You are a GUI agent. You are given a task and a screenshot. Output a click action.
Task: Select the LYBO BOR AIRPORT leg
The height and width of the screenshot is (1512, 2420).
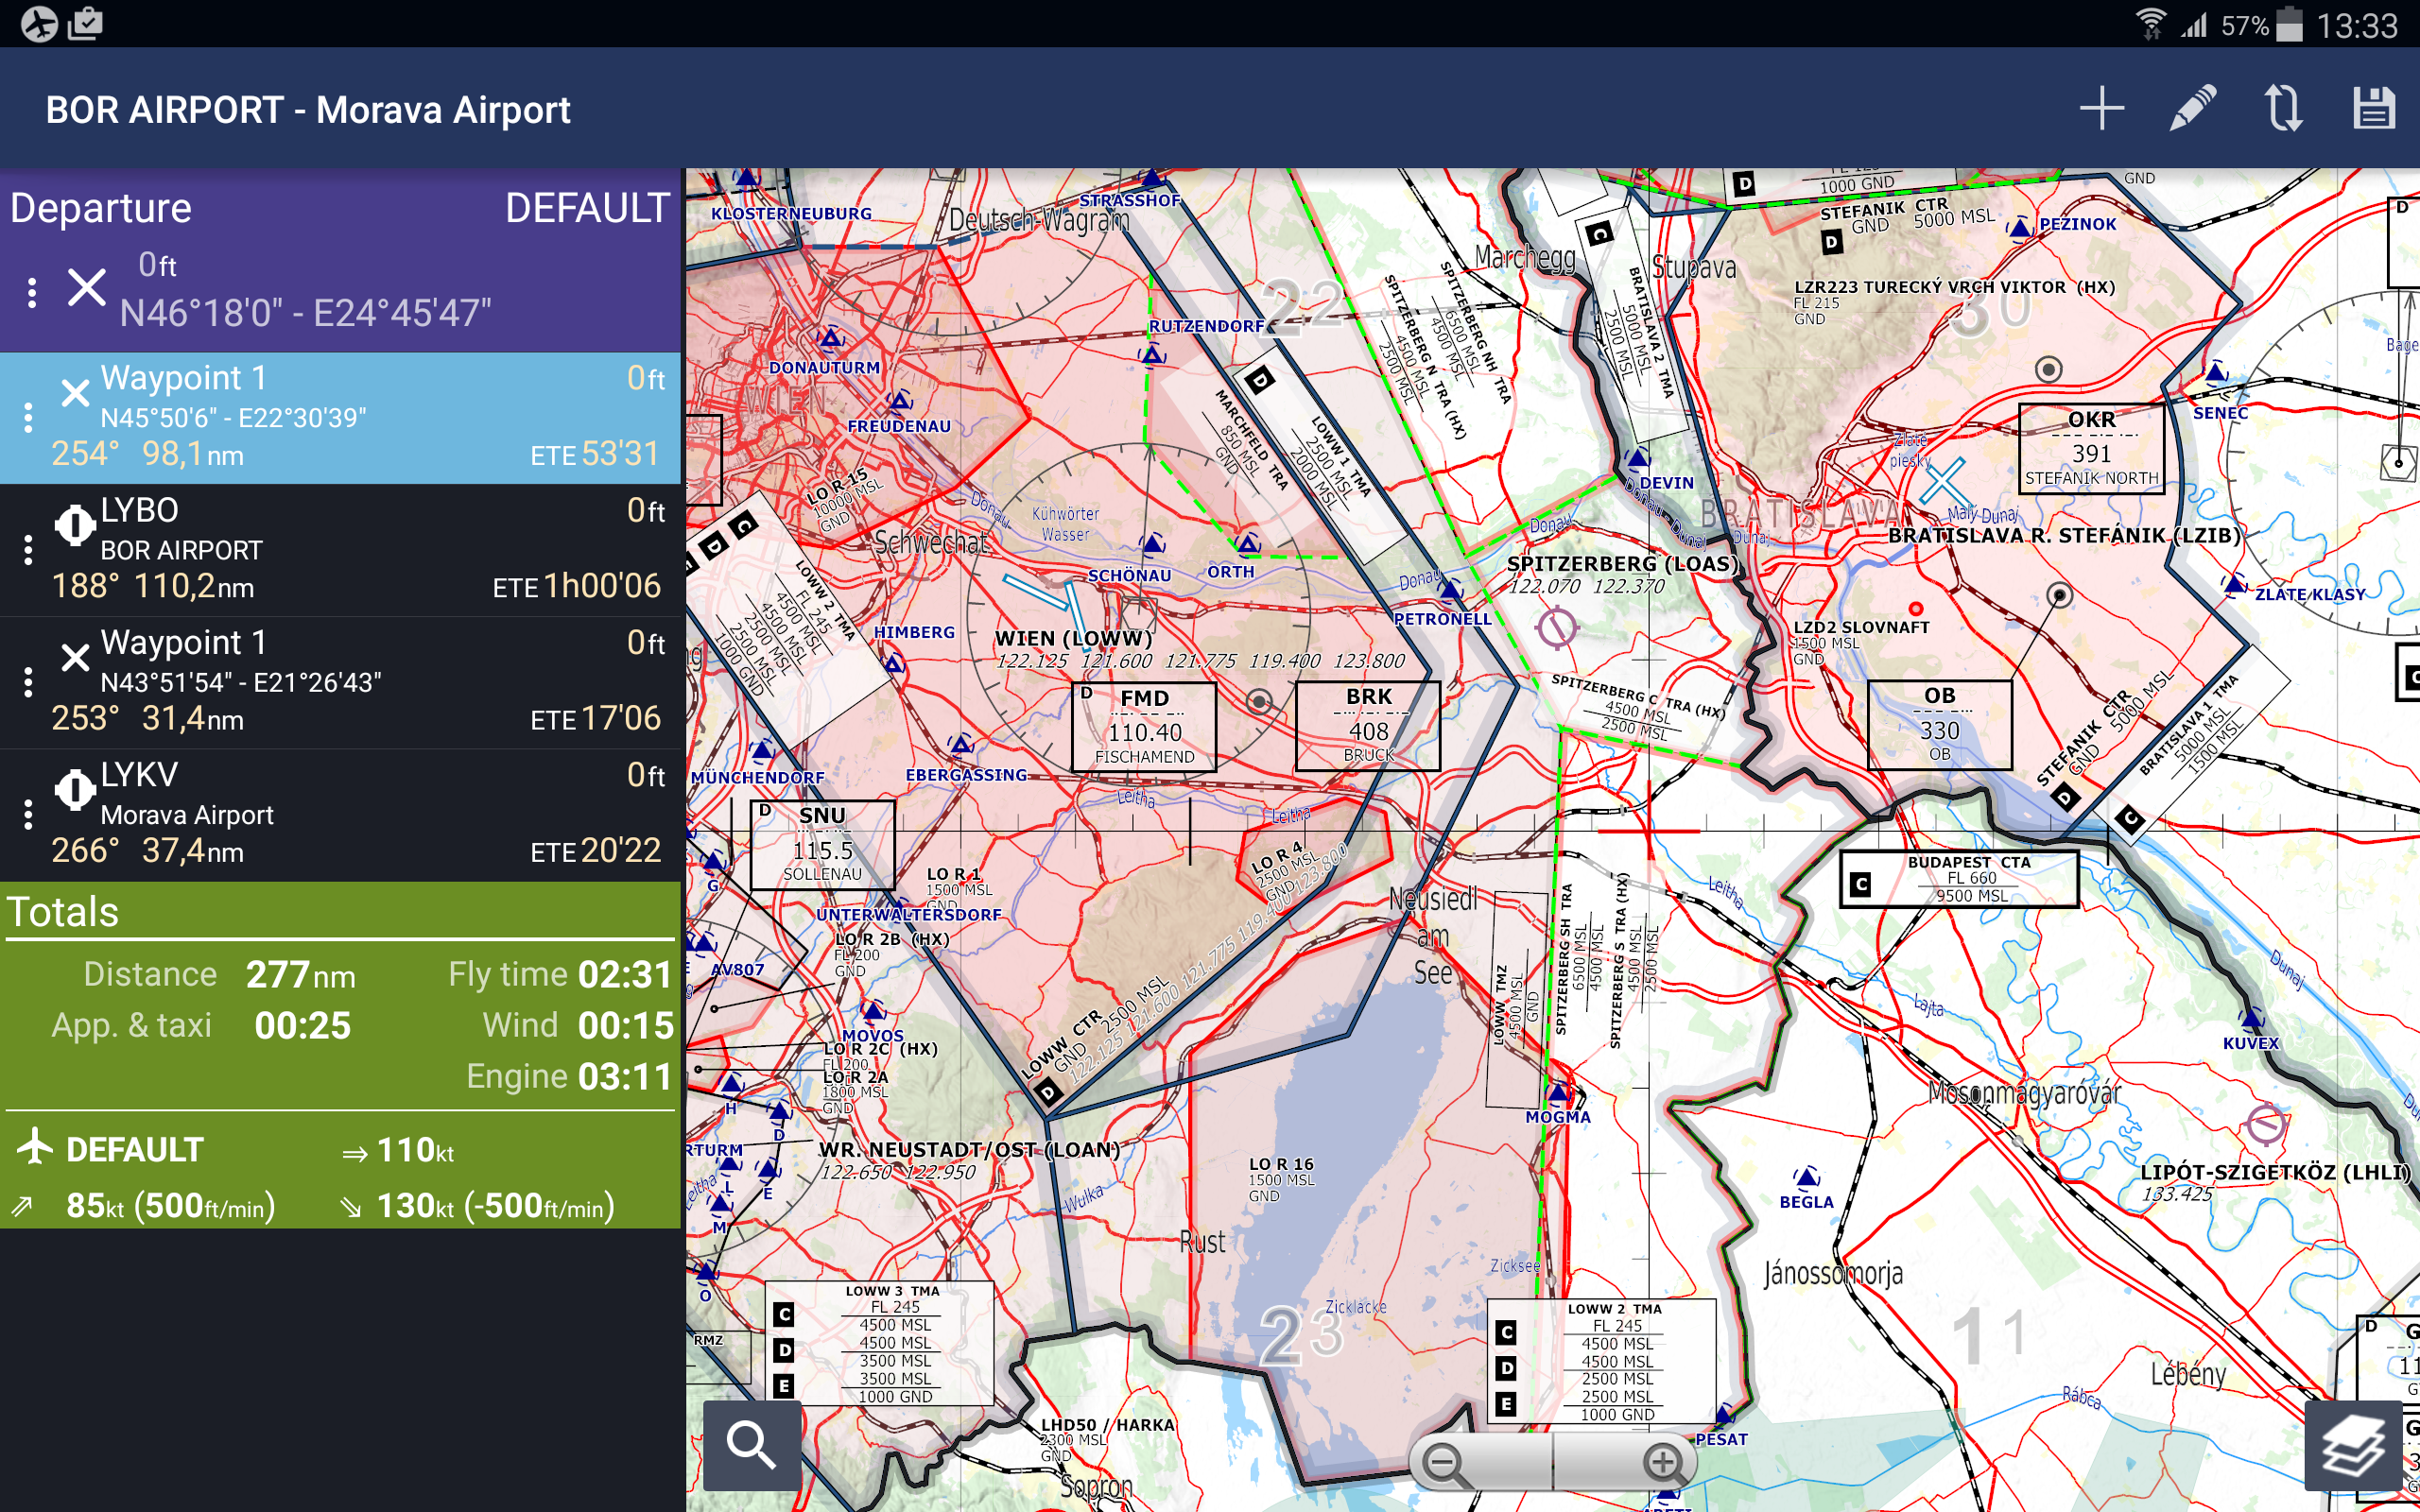[x=340, y=549]
